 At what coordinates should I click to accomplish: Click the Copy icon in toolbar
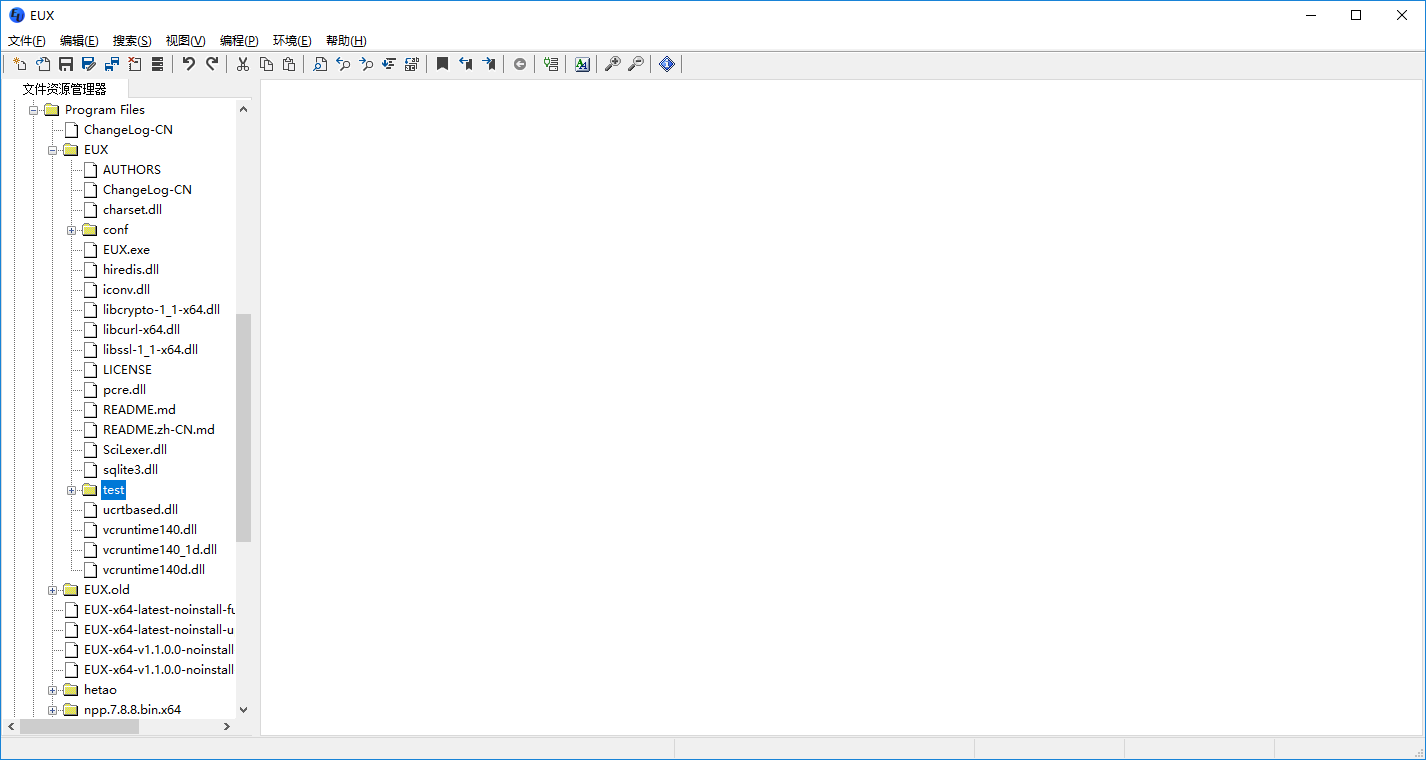266,64
